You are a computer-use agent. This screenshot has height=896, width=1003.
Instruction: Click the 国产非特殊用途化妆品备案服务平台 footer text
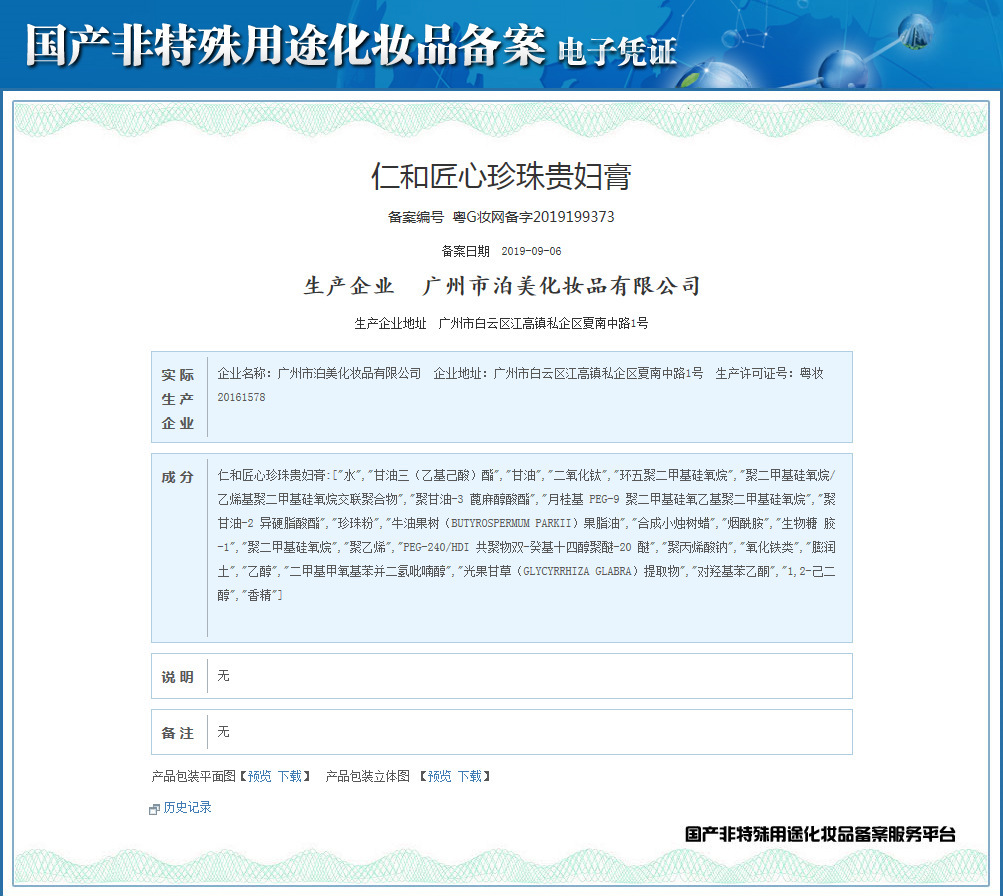(x=820, y=835)
